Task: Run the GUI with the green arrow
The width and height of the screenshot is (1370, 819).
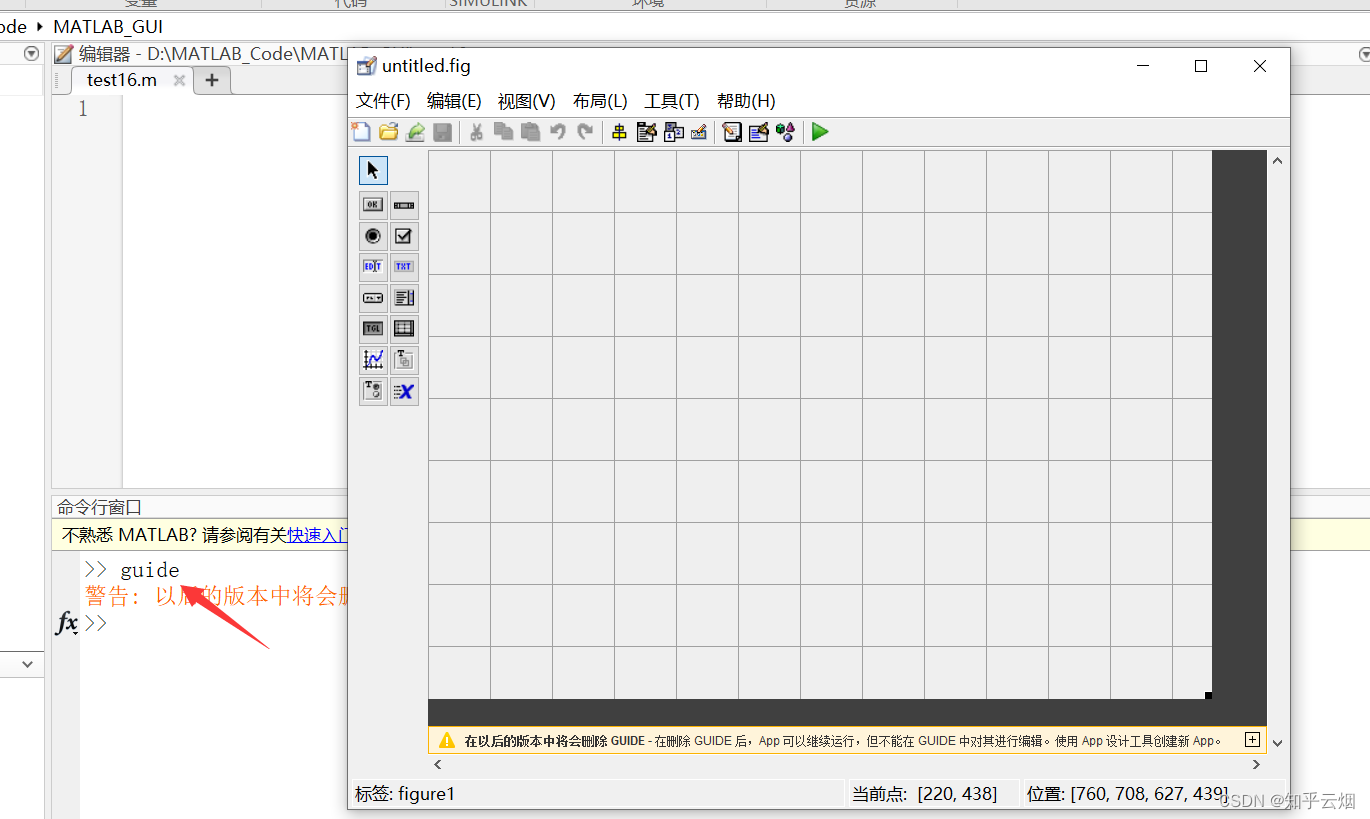Action: 819,131
